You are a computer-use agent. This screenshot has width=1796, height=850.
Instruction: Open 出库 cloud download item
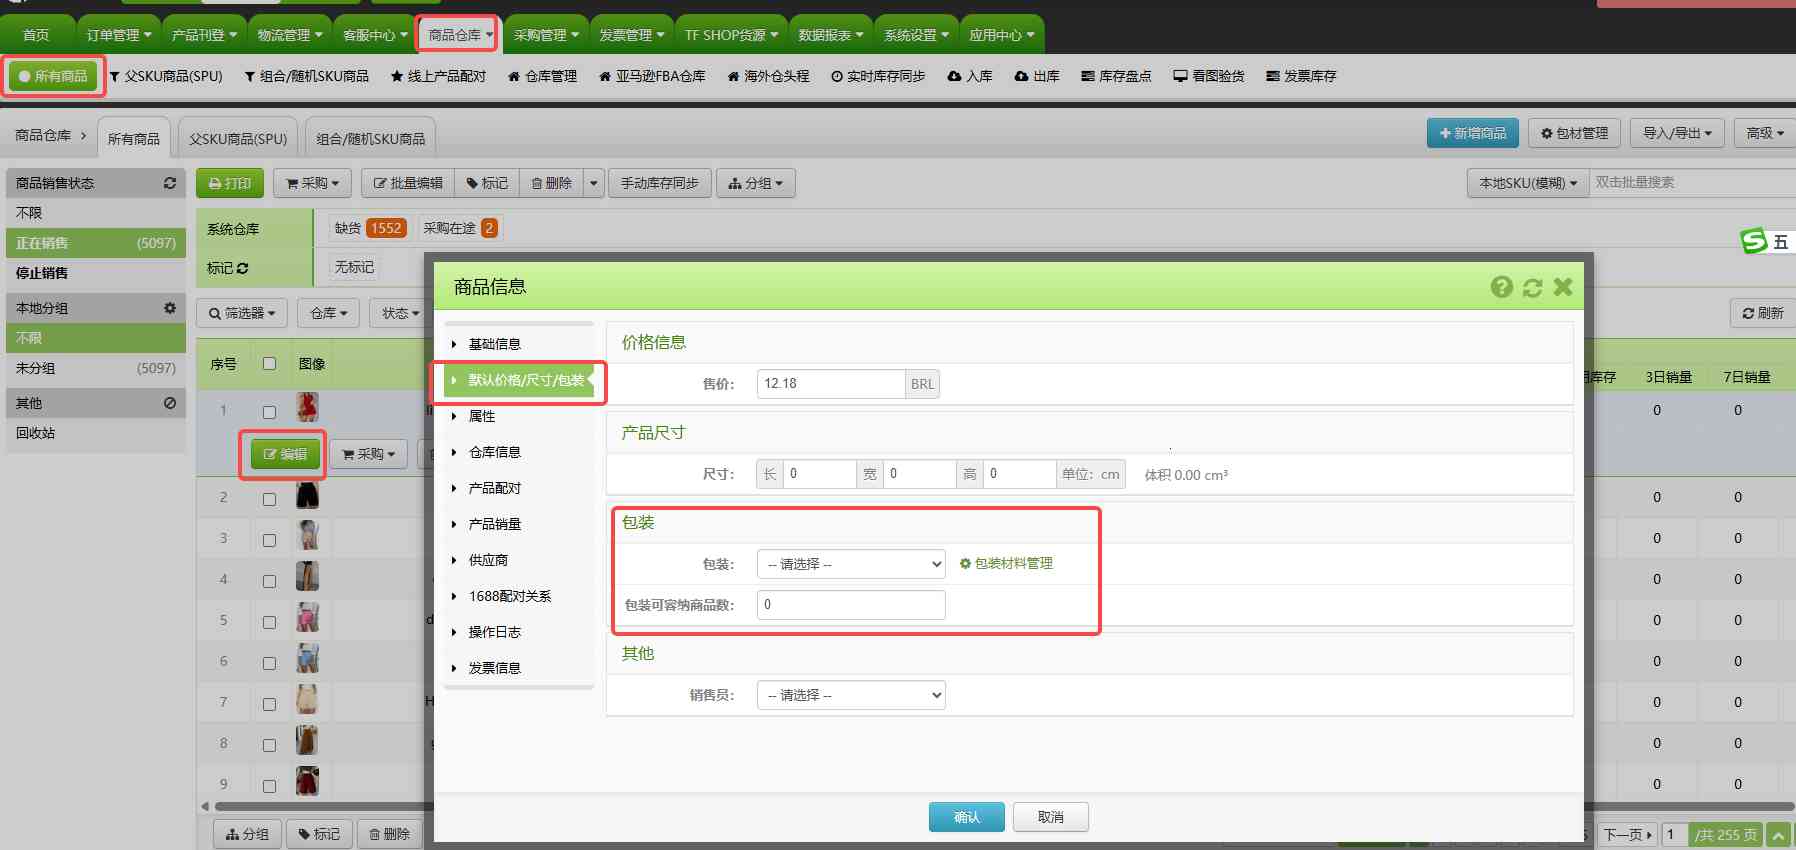click(x=1037, y=76)
